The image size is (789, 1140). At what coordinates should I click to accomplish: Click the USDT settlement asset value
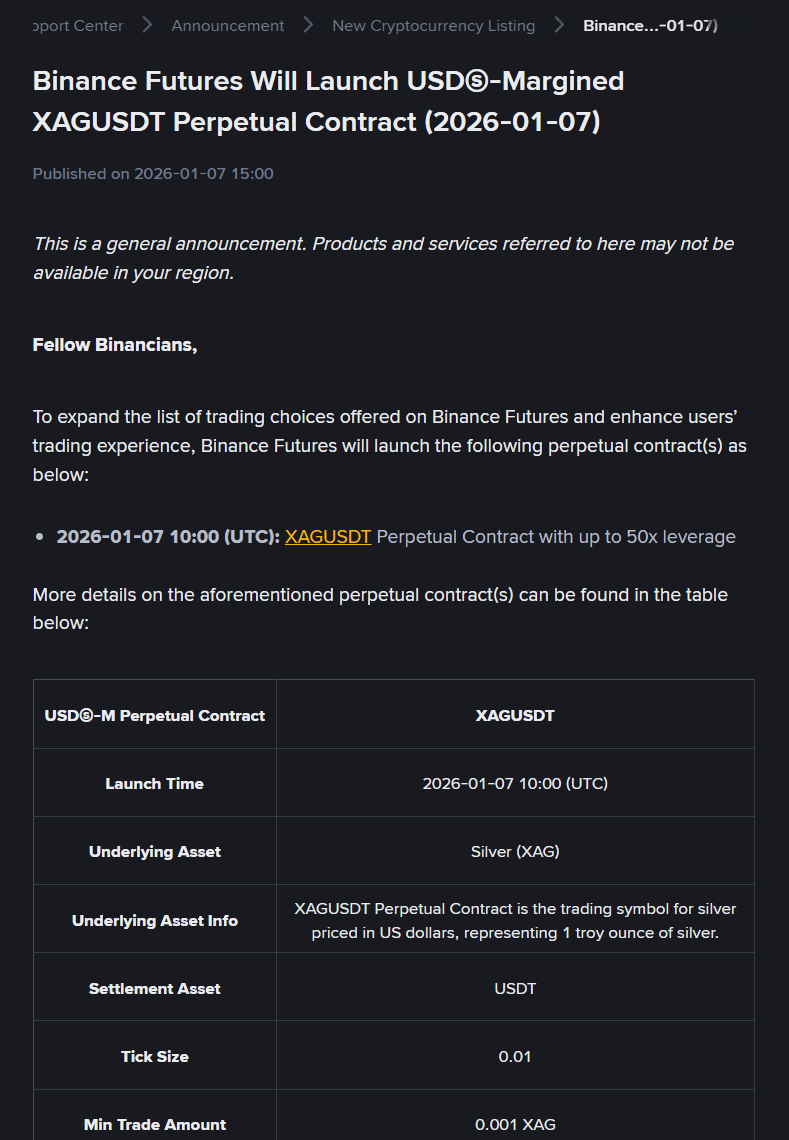tap(515, 988)
